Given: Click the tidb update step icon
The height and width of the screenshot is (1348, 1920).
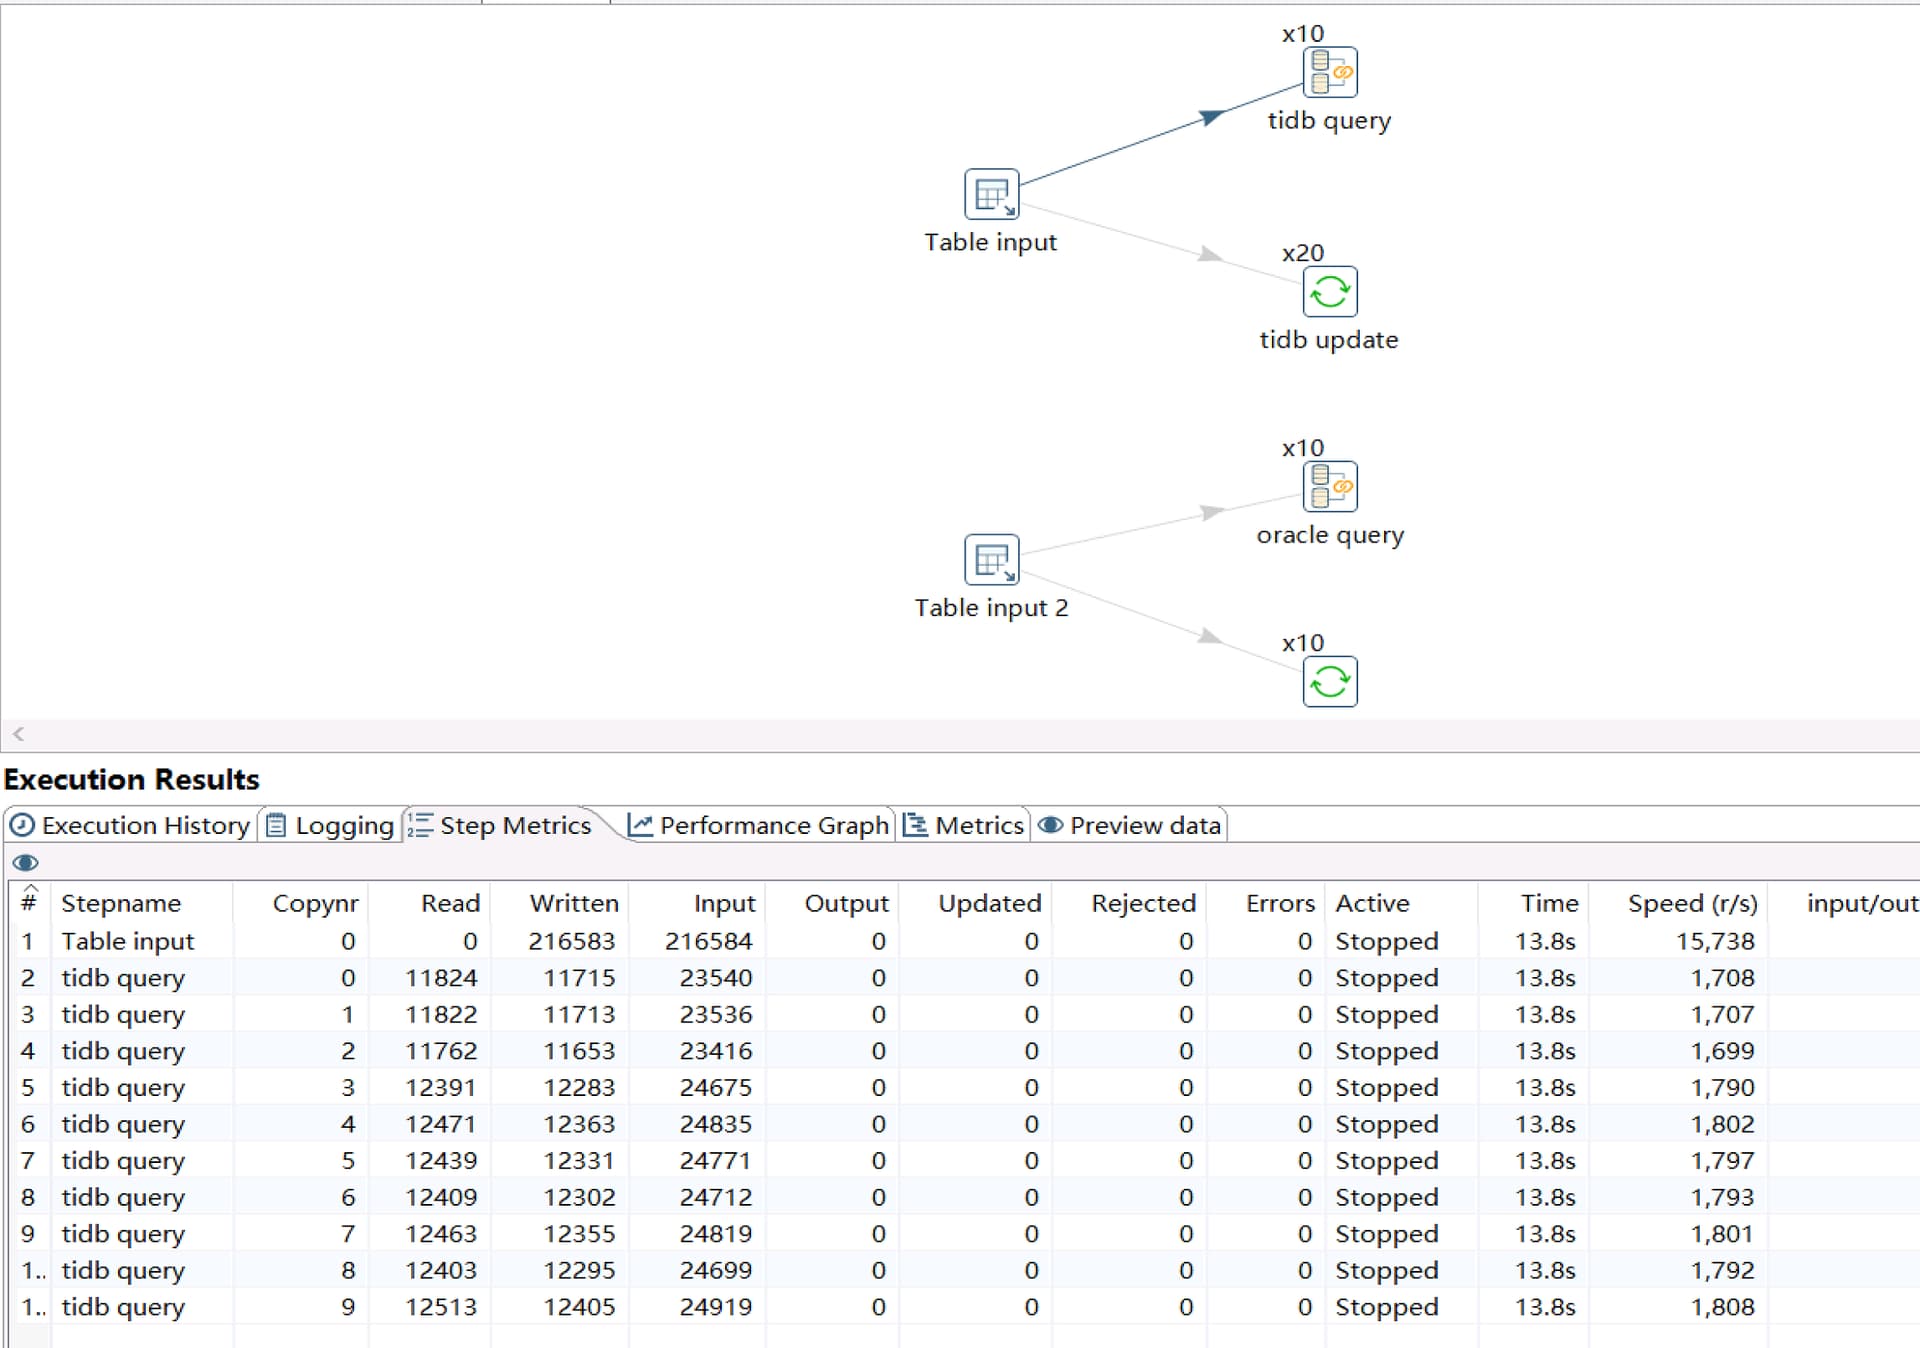Looking at the screenshot, I should tap(1329, 292).
